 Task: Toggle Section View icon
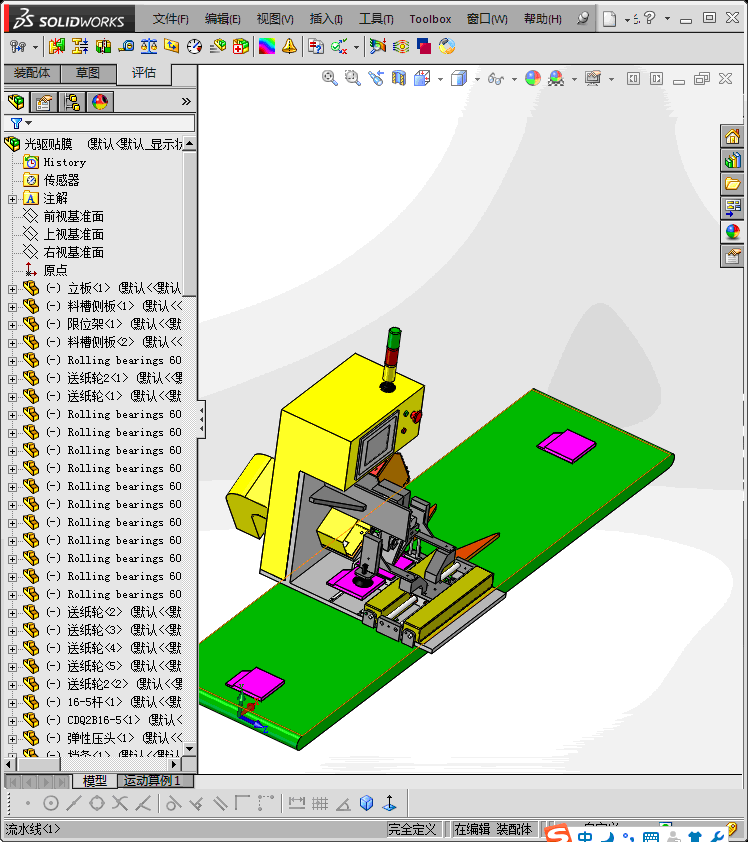(x=399, y=78)
